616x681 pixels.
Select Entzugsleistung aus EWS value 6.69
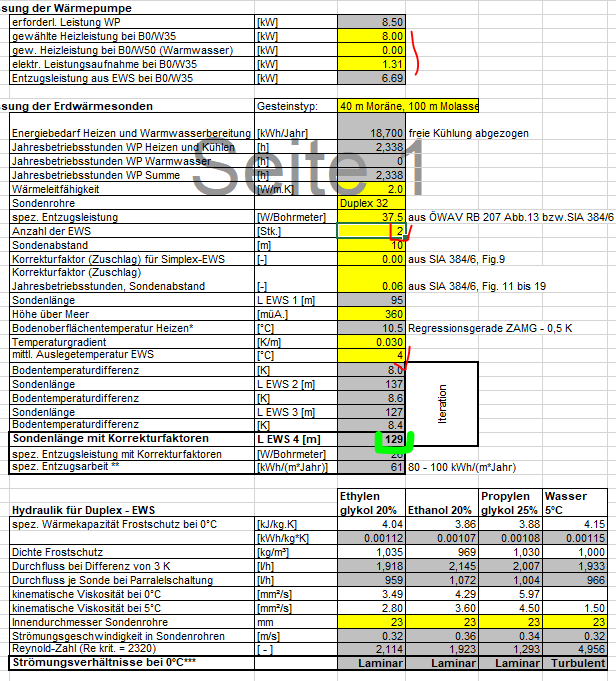[x=371, y=78]
